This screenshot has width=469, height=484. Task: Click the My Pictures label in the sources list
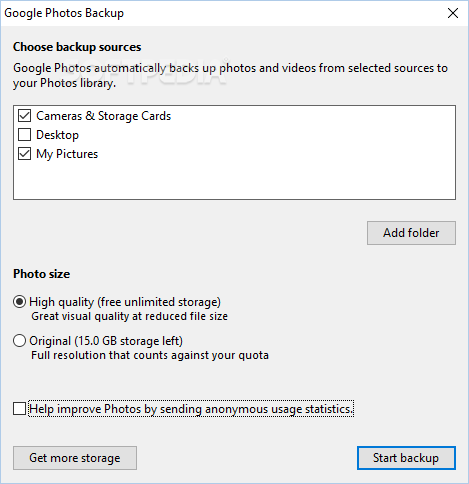pyautogui.click(x=67, y=154)
